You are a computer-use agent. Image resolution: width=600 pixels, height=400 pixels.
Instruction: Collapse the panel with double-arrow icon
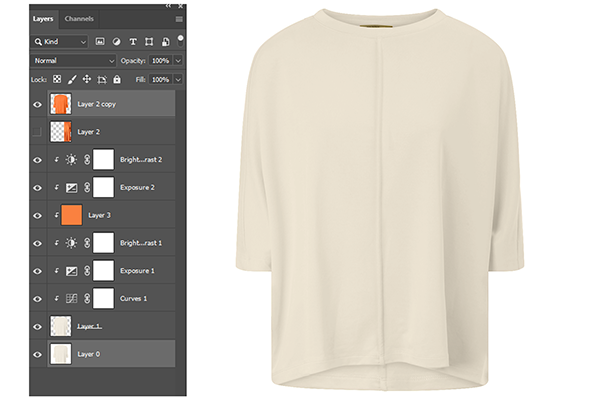pyautogui.click(x=168, y=6)
